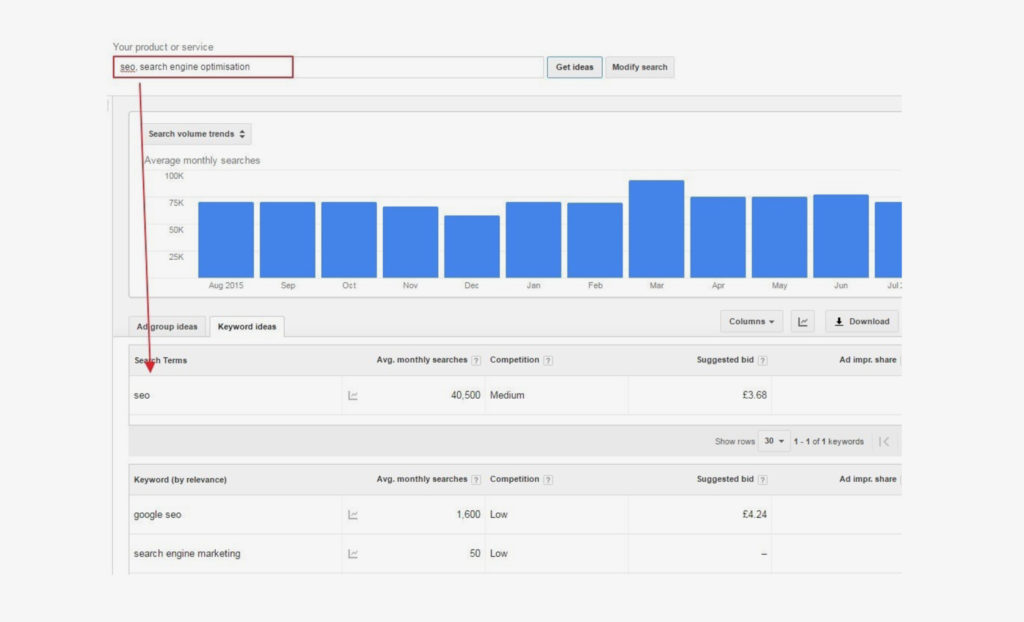Select the Keyword ideas tab
1024x622 pixels.
point(247,326)
